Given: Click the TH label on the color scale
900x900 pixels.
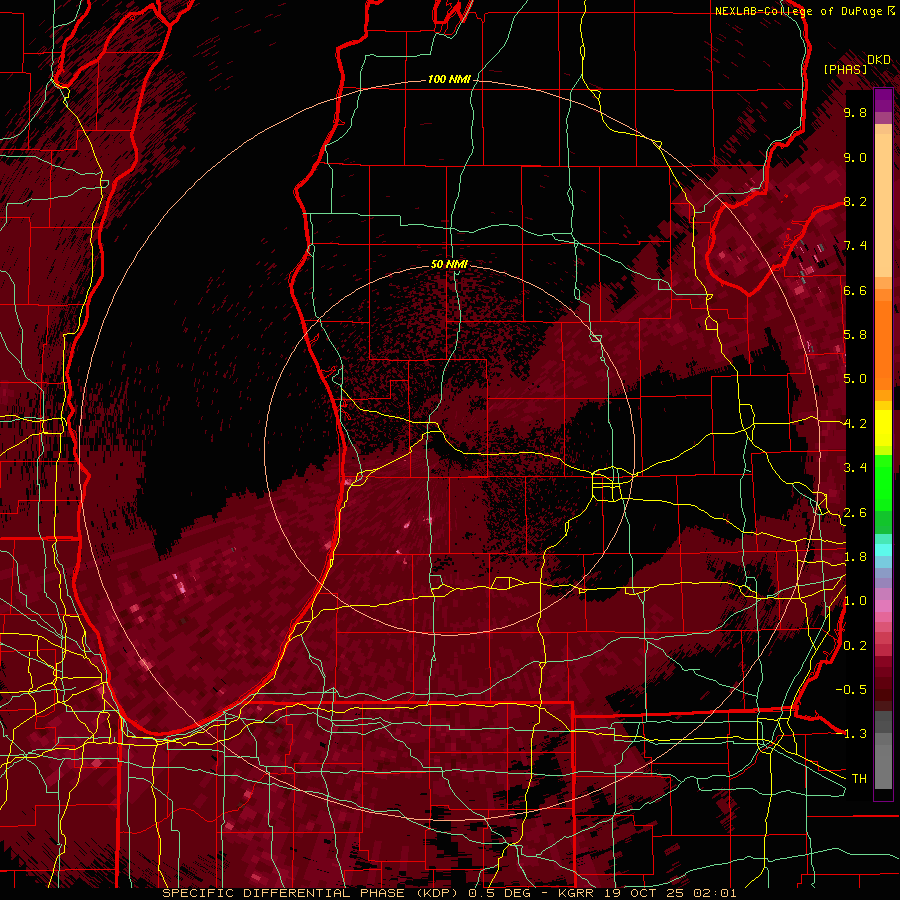Looking at the screenshot, I should coord(859,779).
